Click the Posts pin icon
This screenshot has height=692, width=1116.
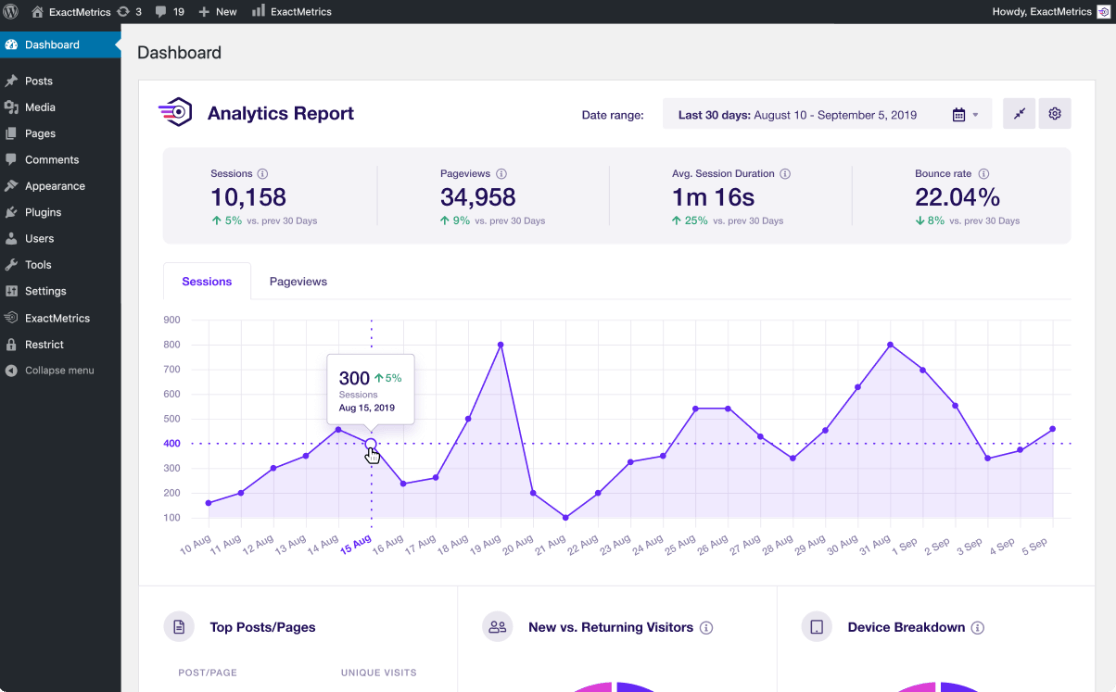pos(11,80)
